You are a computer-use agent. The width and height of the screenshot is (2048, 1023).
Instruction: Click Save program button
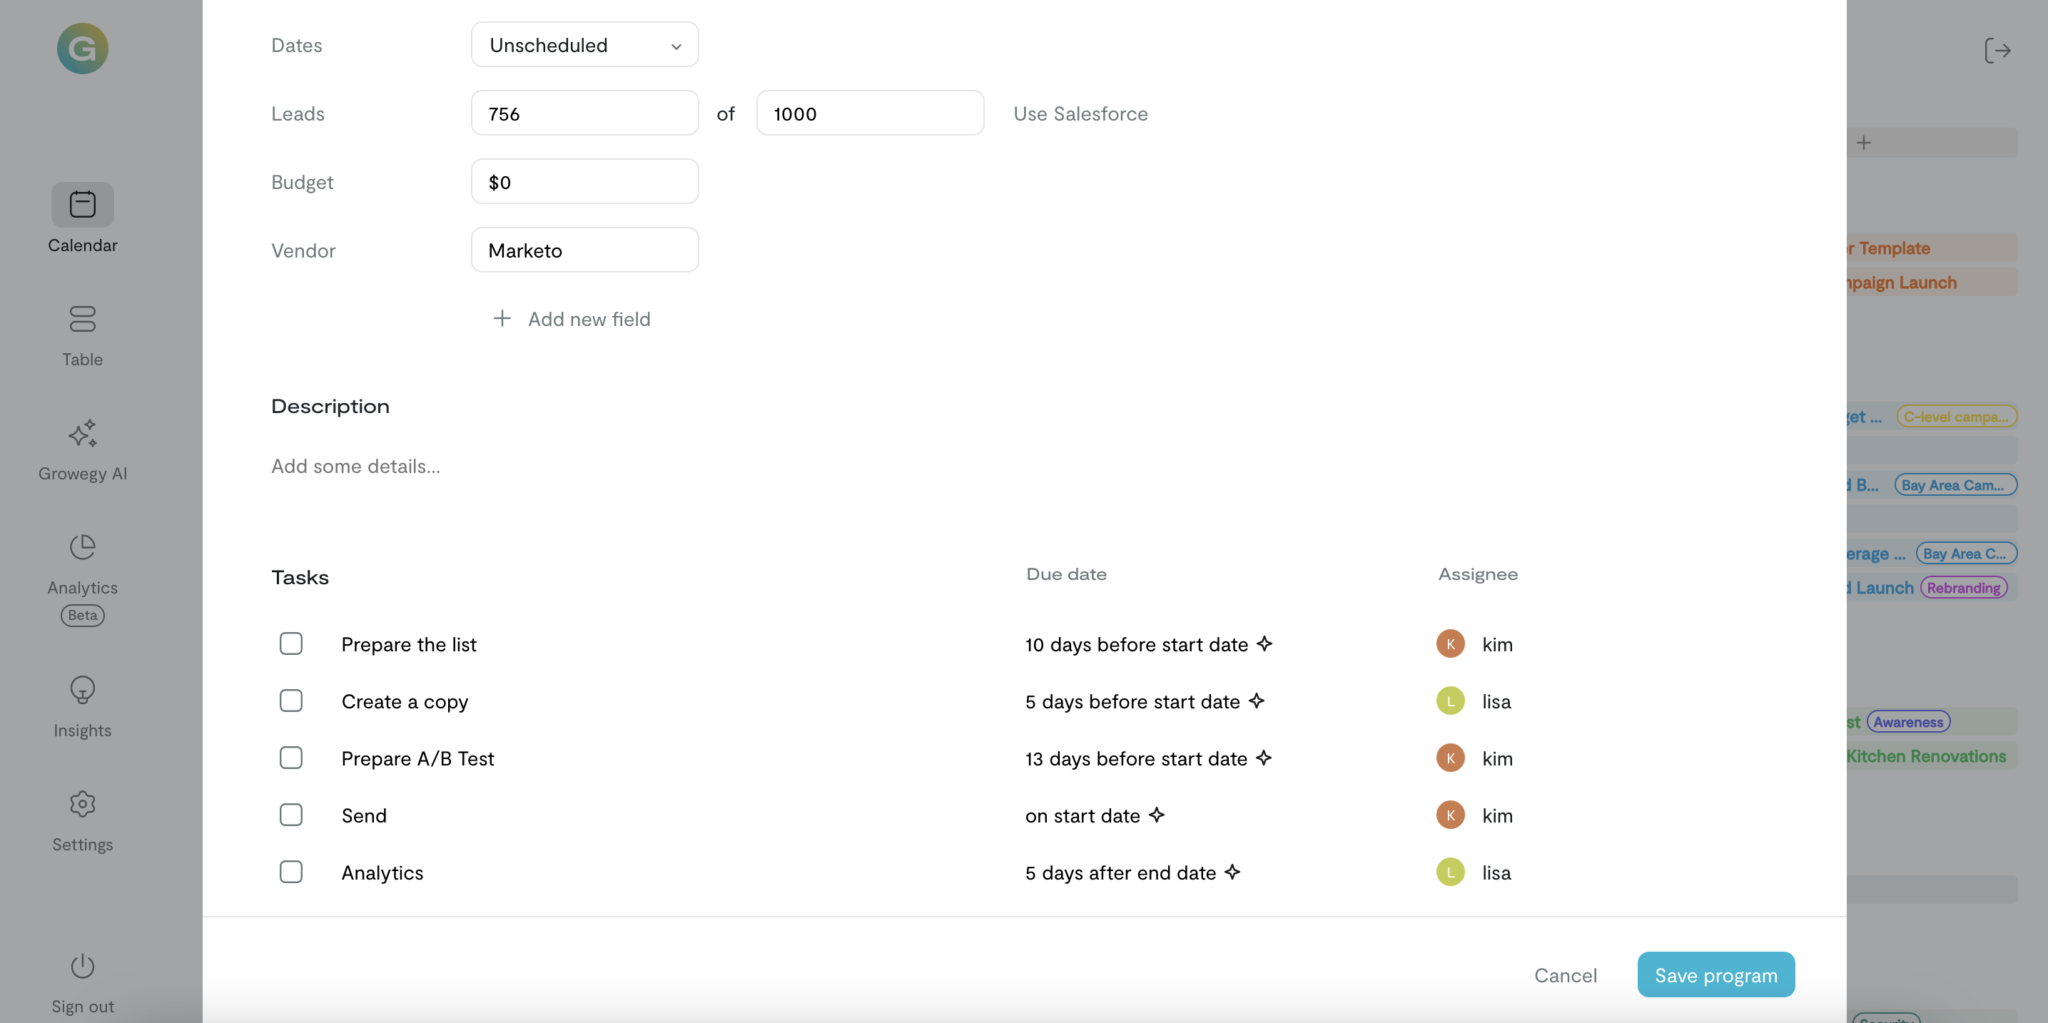1715,975
